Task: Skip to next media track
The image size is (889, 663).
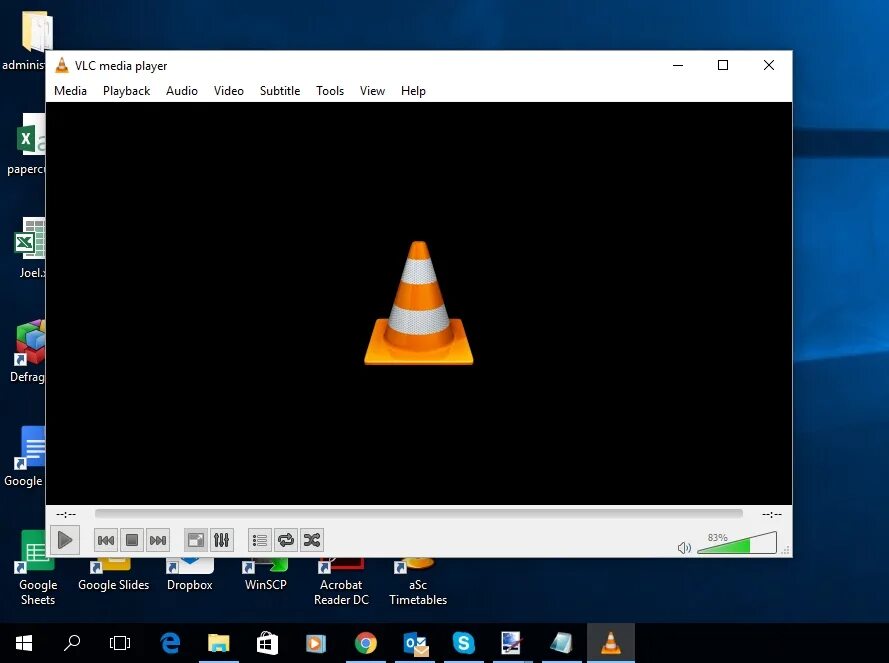Action: [158, 540]
